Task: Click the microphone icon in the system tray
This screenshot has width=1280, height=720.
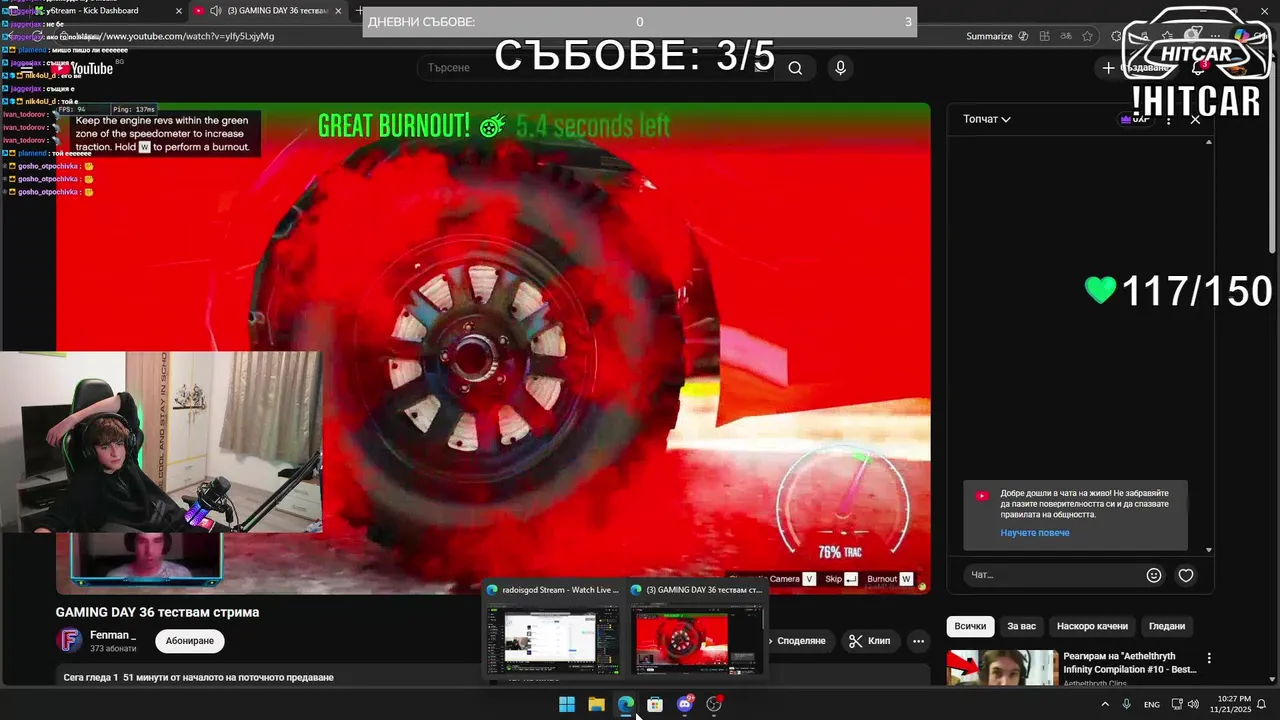Action: click(1127, 704)
